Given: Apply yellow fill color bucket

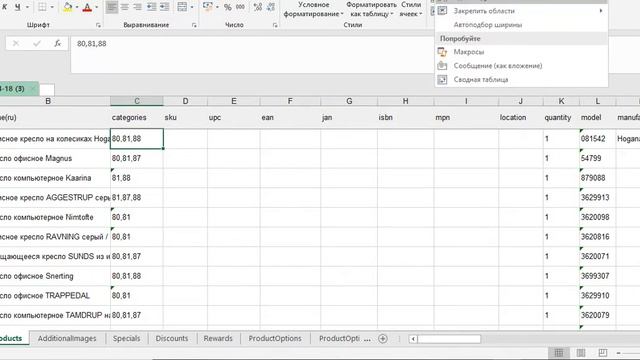Looking at the screenshot, I should [68, 7].
